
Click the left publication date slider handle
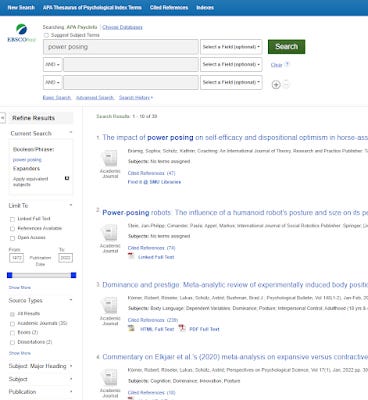(10, 275)
